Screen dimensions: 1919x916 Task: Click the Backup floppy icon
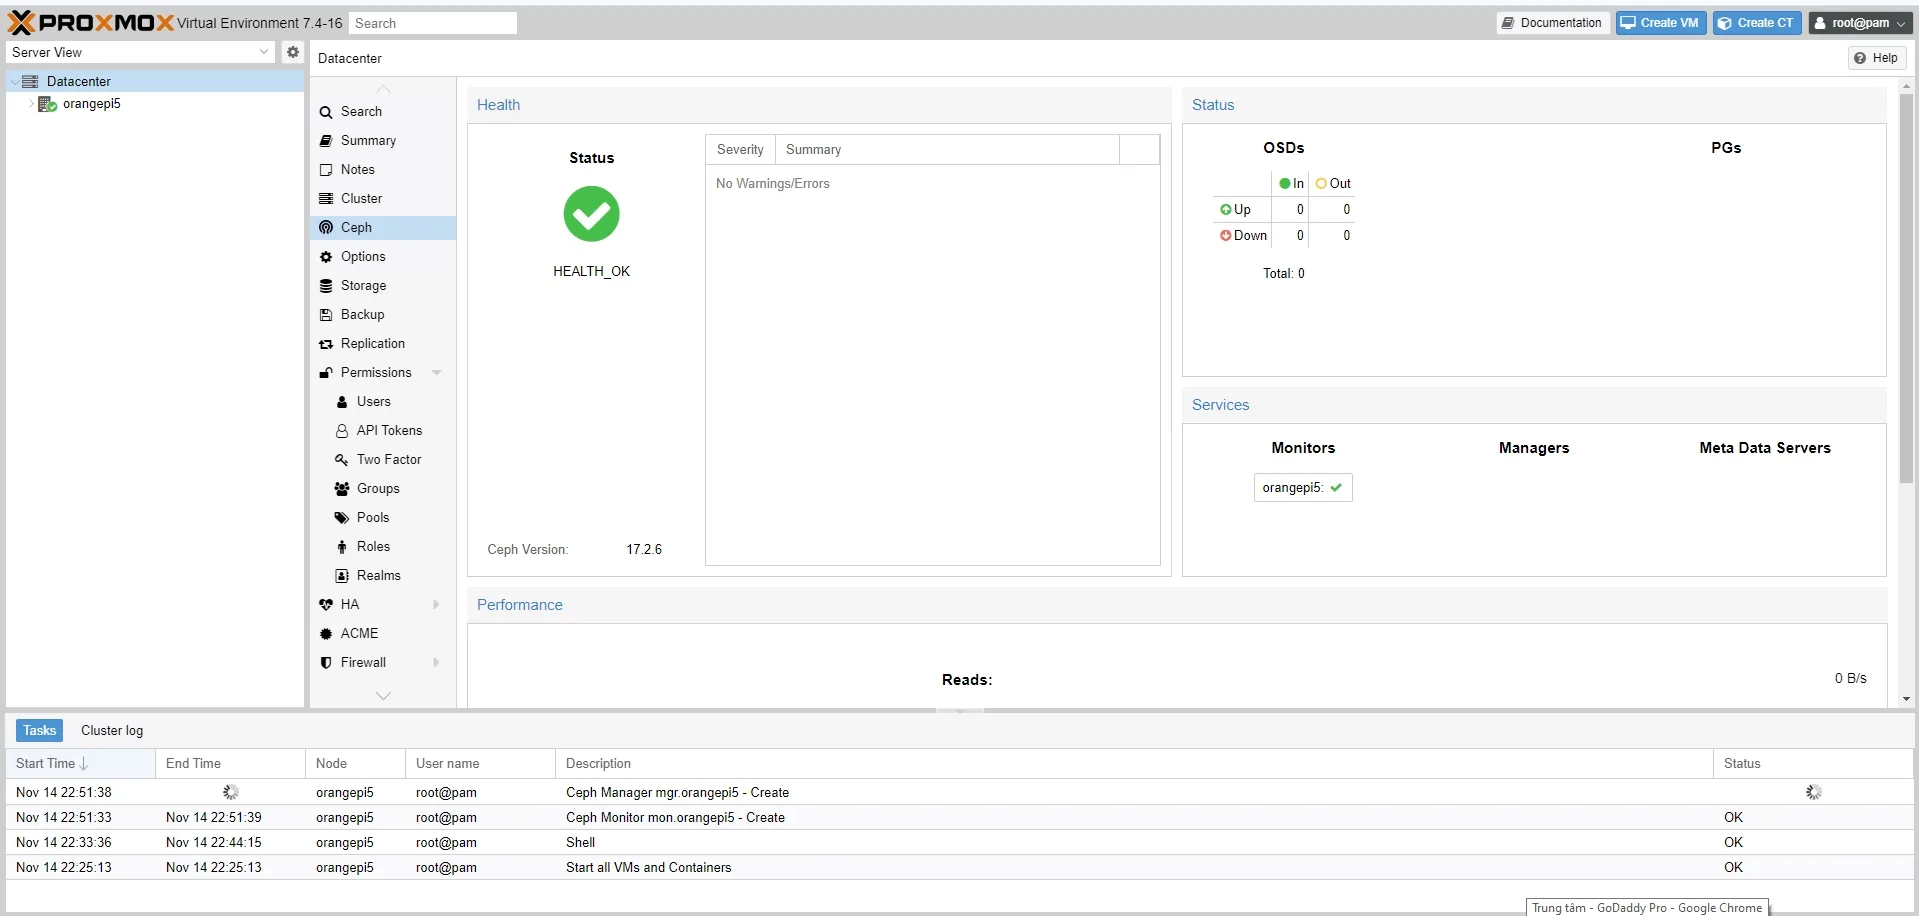[x=326, y=315]
